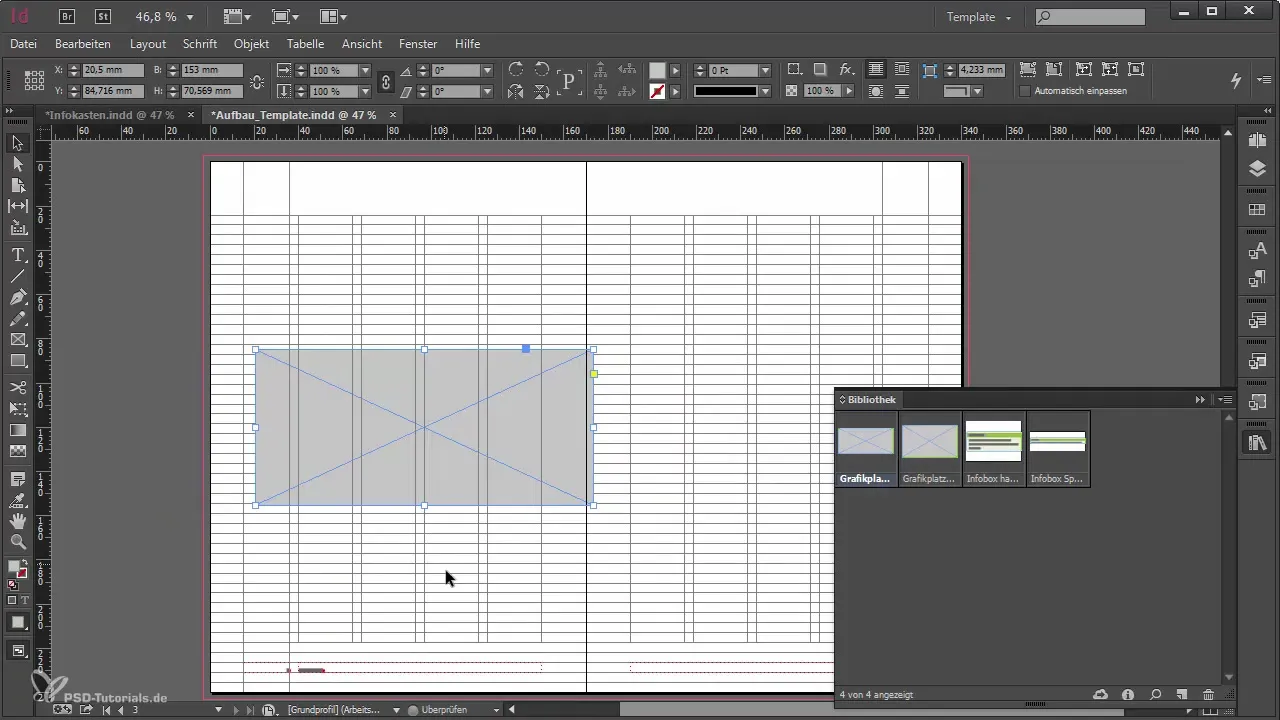This screenshot has height=720, width=1280.
Task: Open the Fenster menu
Action: (x=418, y=44)
